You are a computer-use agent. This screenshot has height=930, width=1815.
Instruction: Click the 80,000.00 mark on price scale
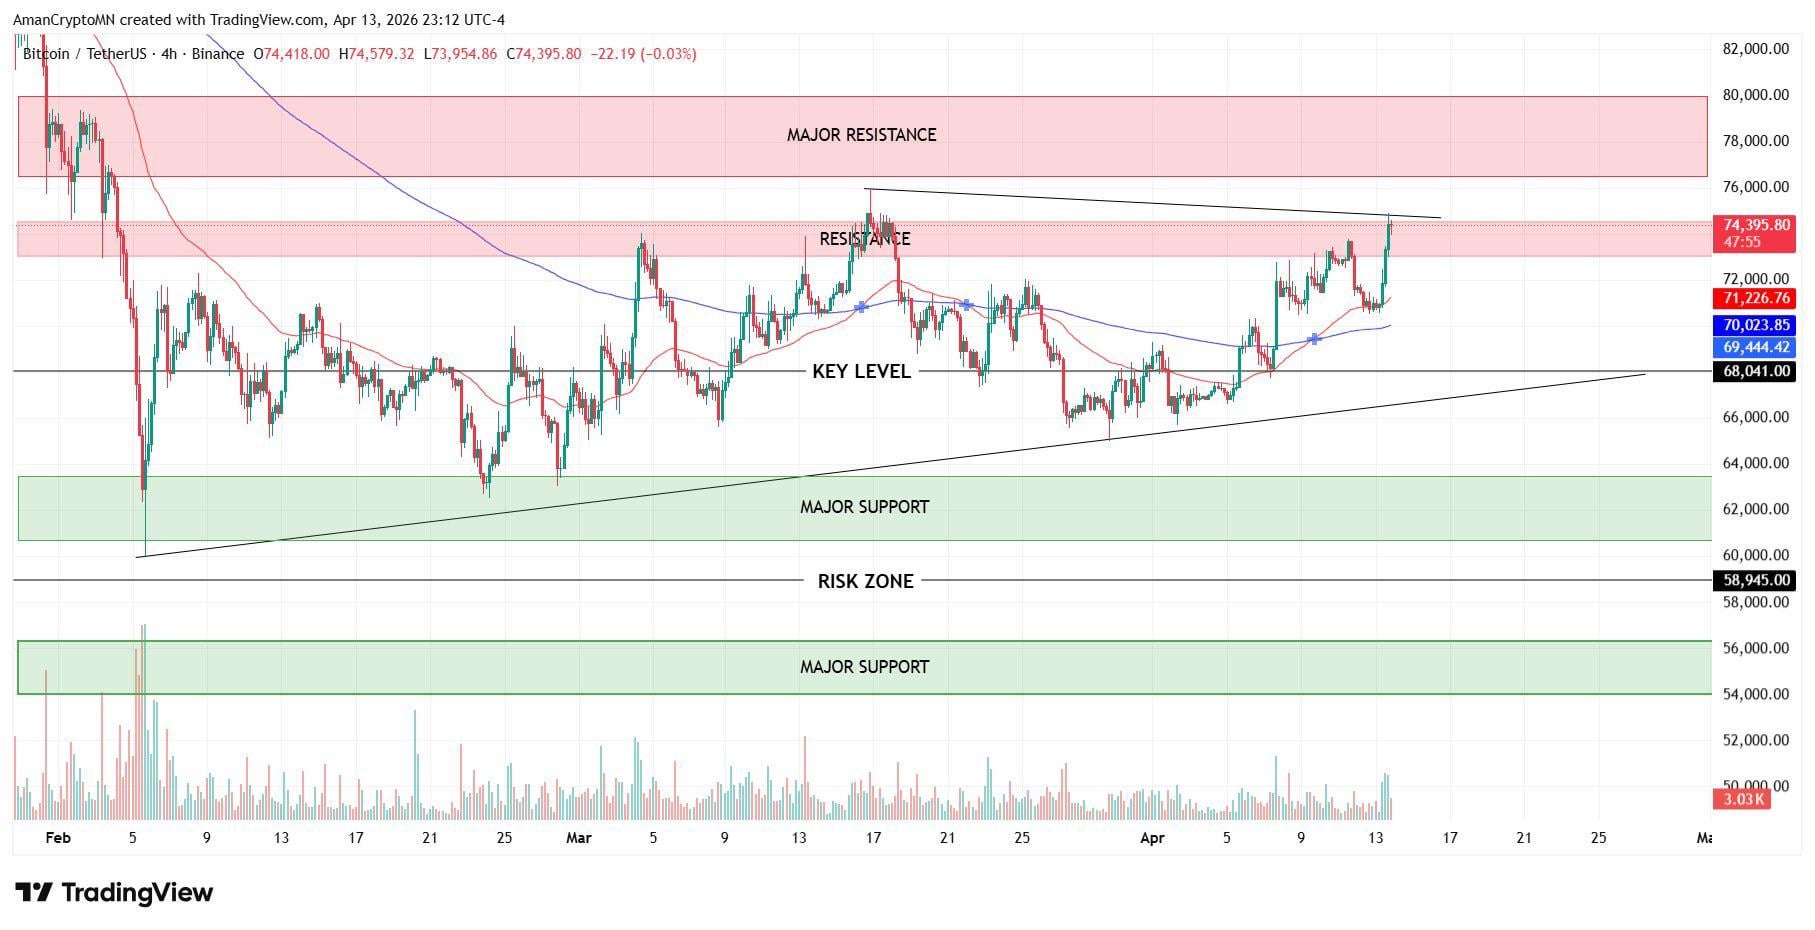point(1755,95)
